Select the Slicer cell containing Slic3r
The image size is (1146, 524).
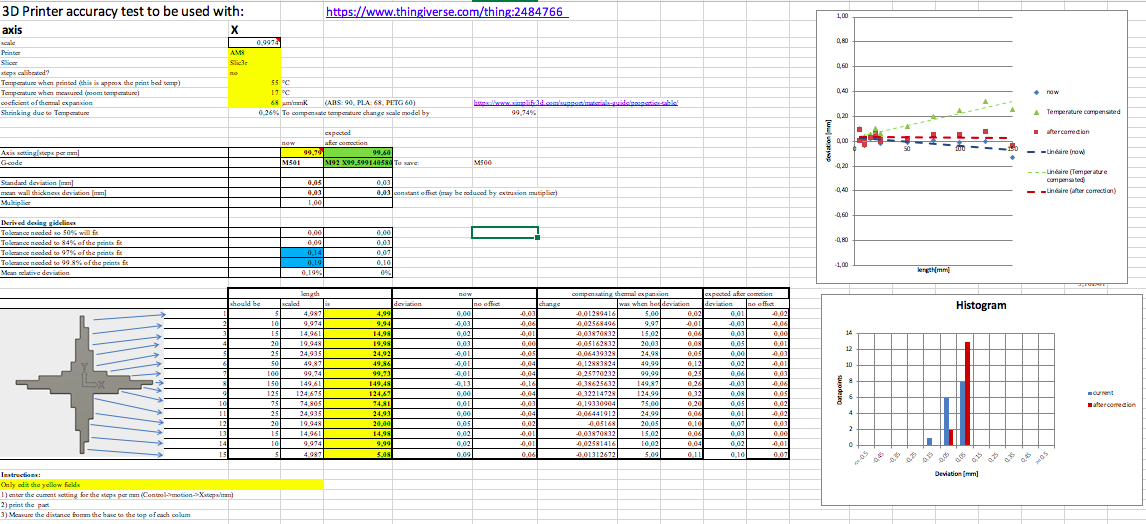[x=255, y=63]
